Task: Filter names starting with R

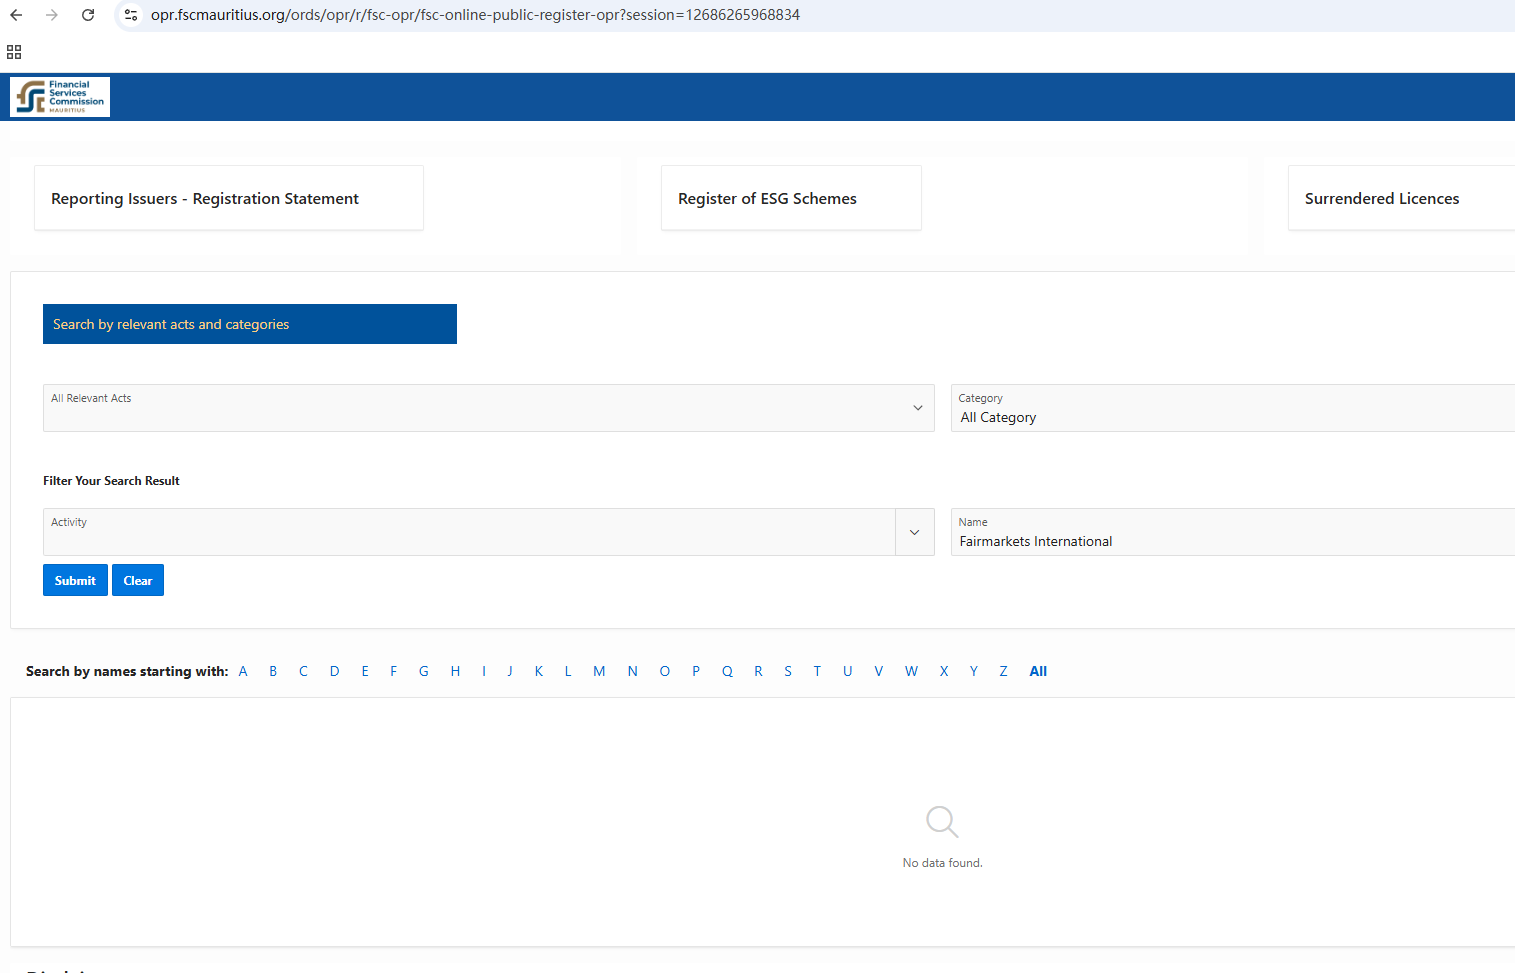Action: [758, 671]
